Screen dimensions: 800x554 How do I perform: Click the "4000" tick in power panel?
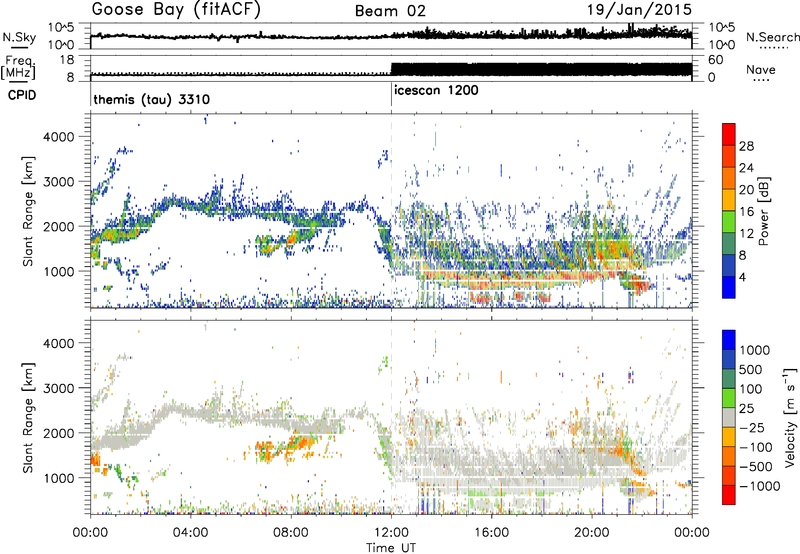(59, 137)
